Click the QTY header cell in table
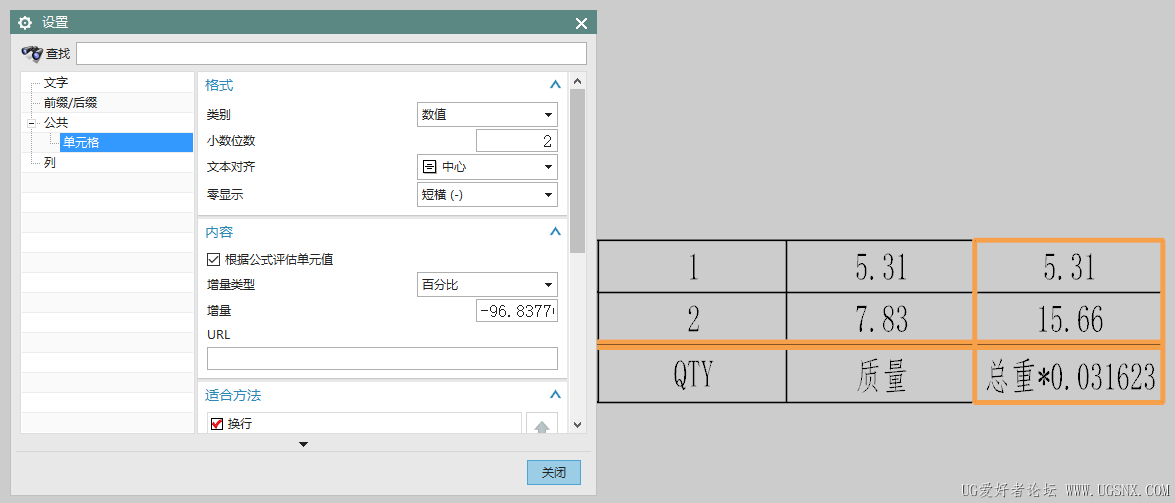The width and height of the screenshot is (1175, 503). coord(692,376)
